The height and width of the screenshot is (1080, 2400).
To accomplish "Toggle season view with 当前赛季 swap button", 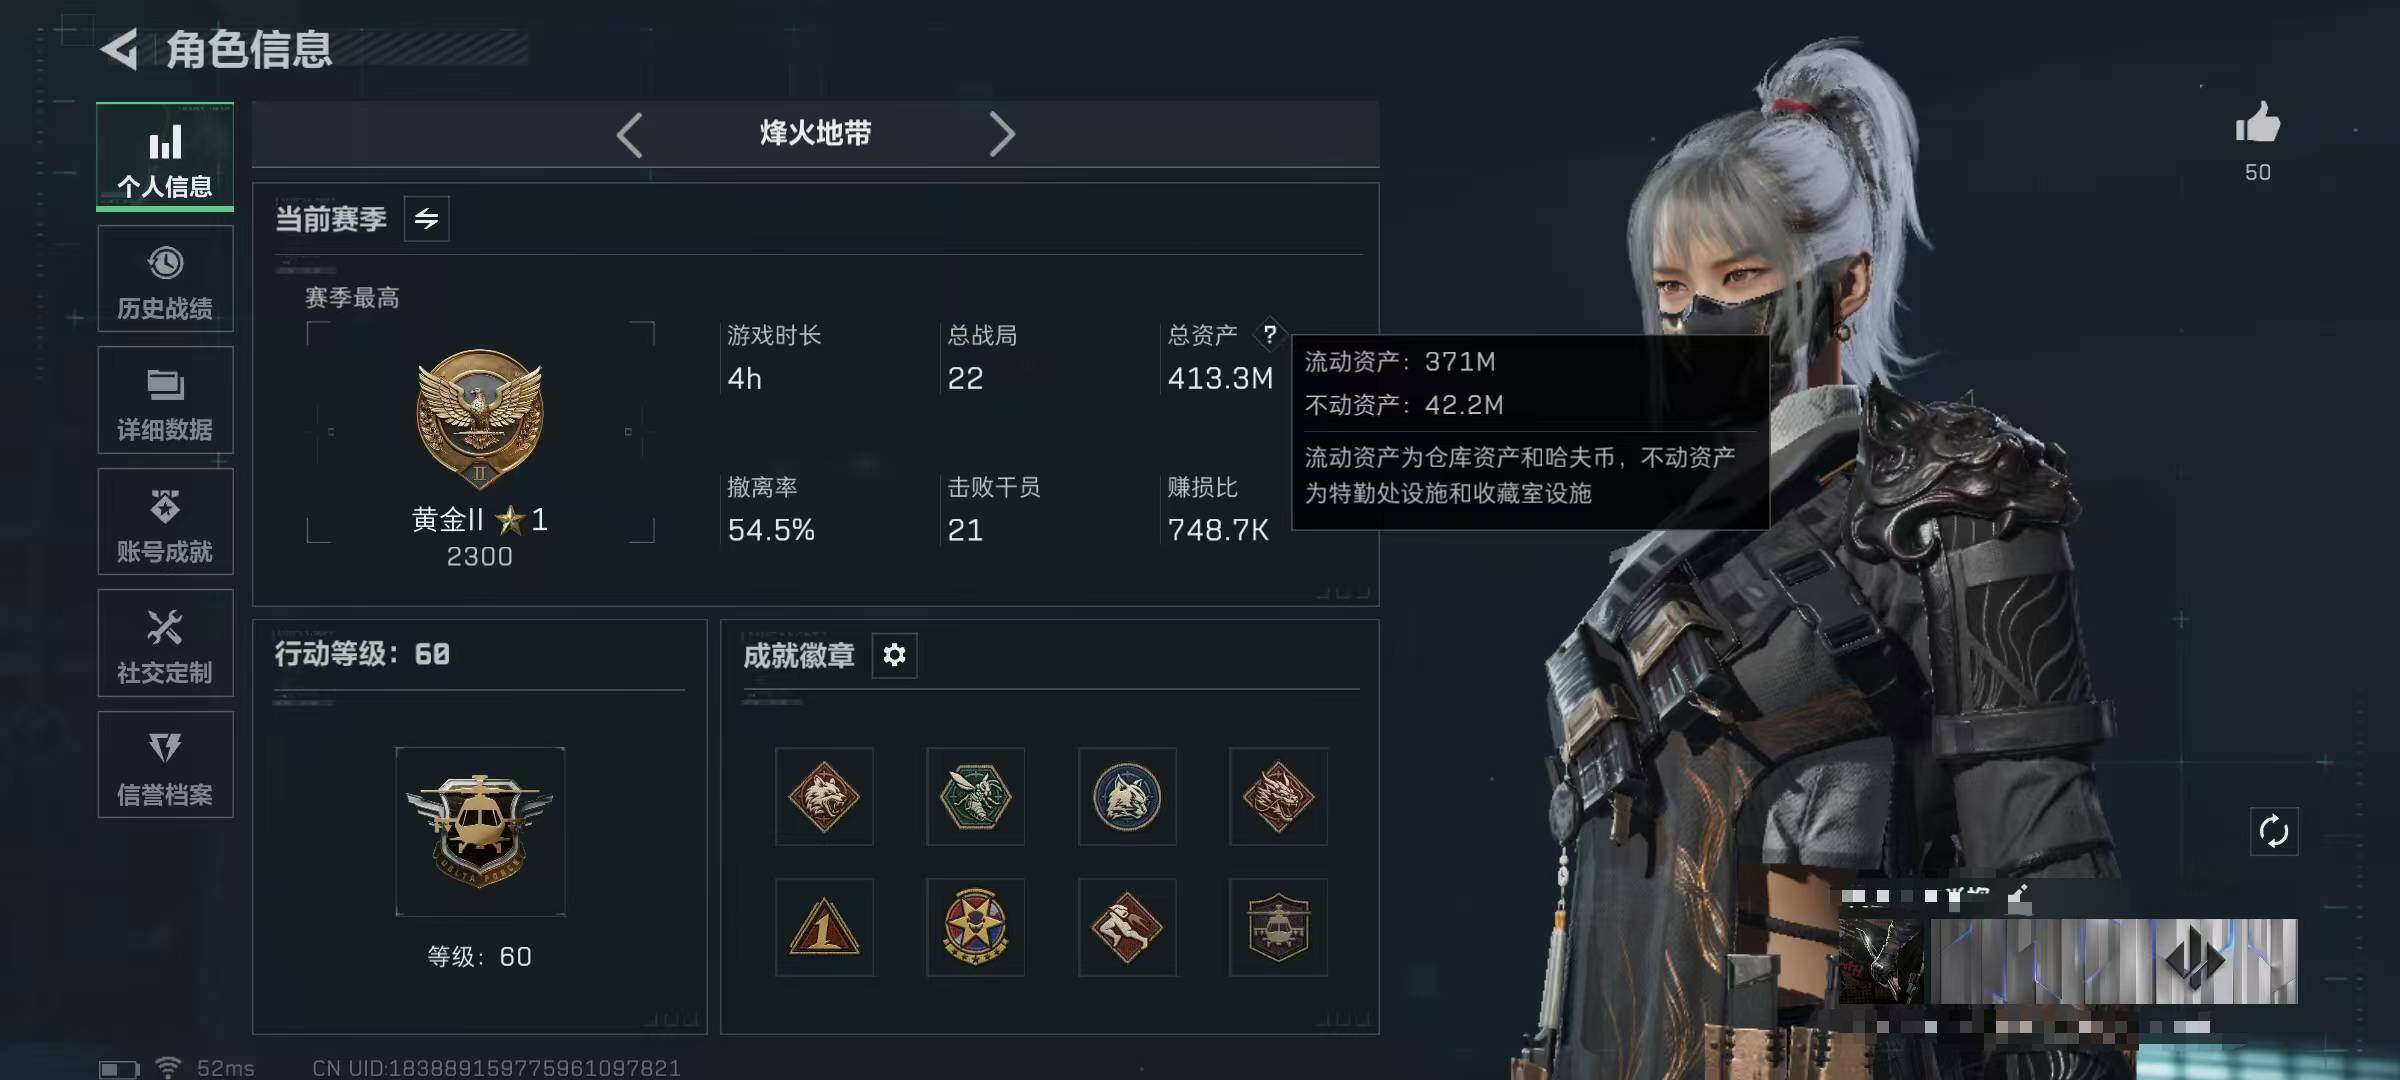I will point(427,219).
